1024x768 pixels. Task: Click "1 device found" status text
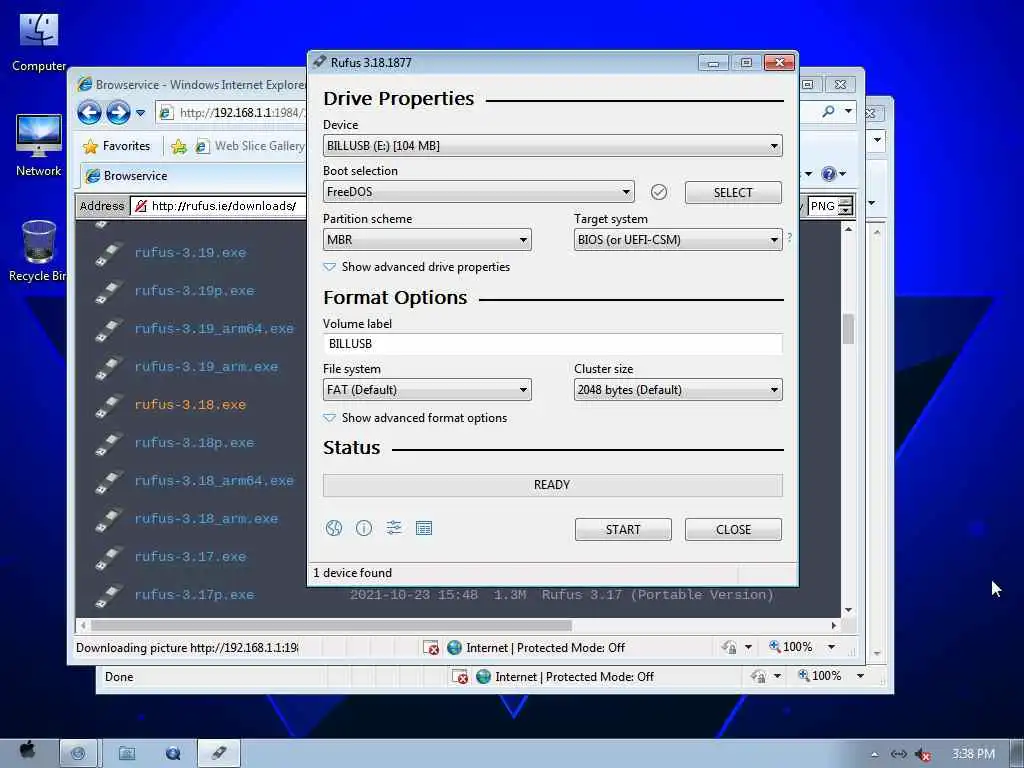(353, 573)
